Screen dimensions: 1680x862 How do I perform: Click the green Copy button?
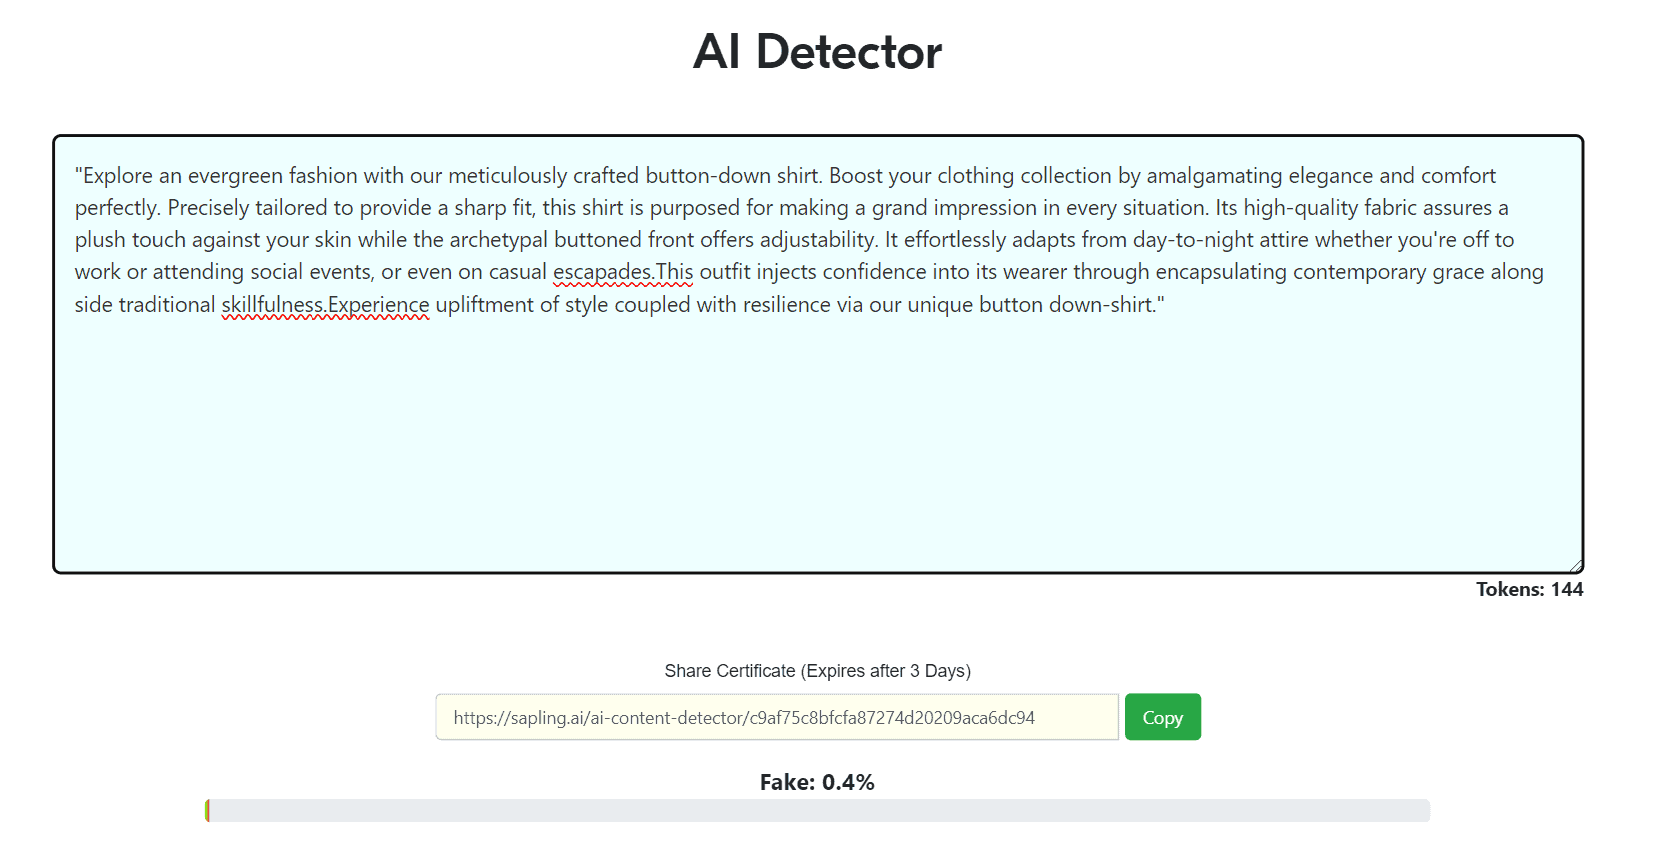1162,717
